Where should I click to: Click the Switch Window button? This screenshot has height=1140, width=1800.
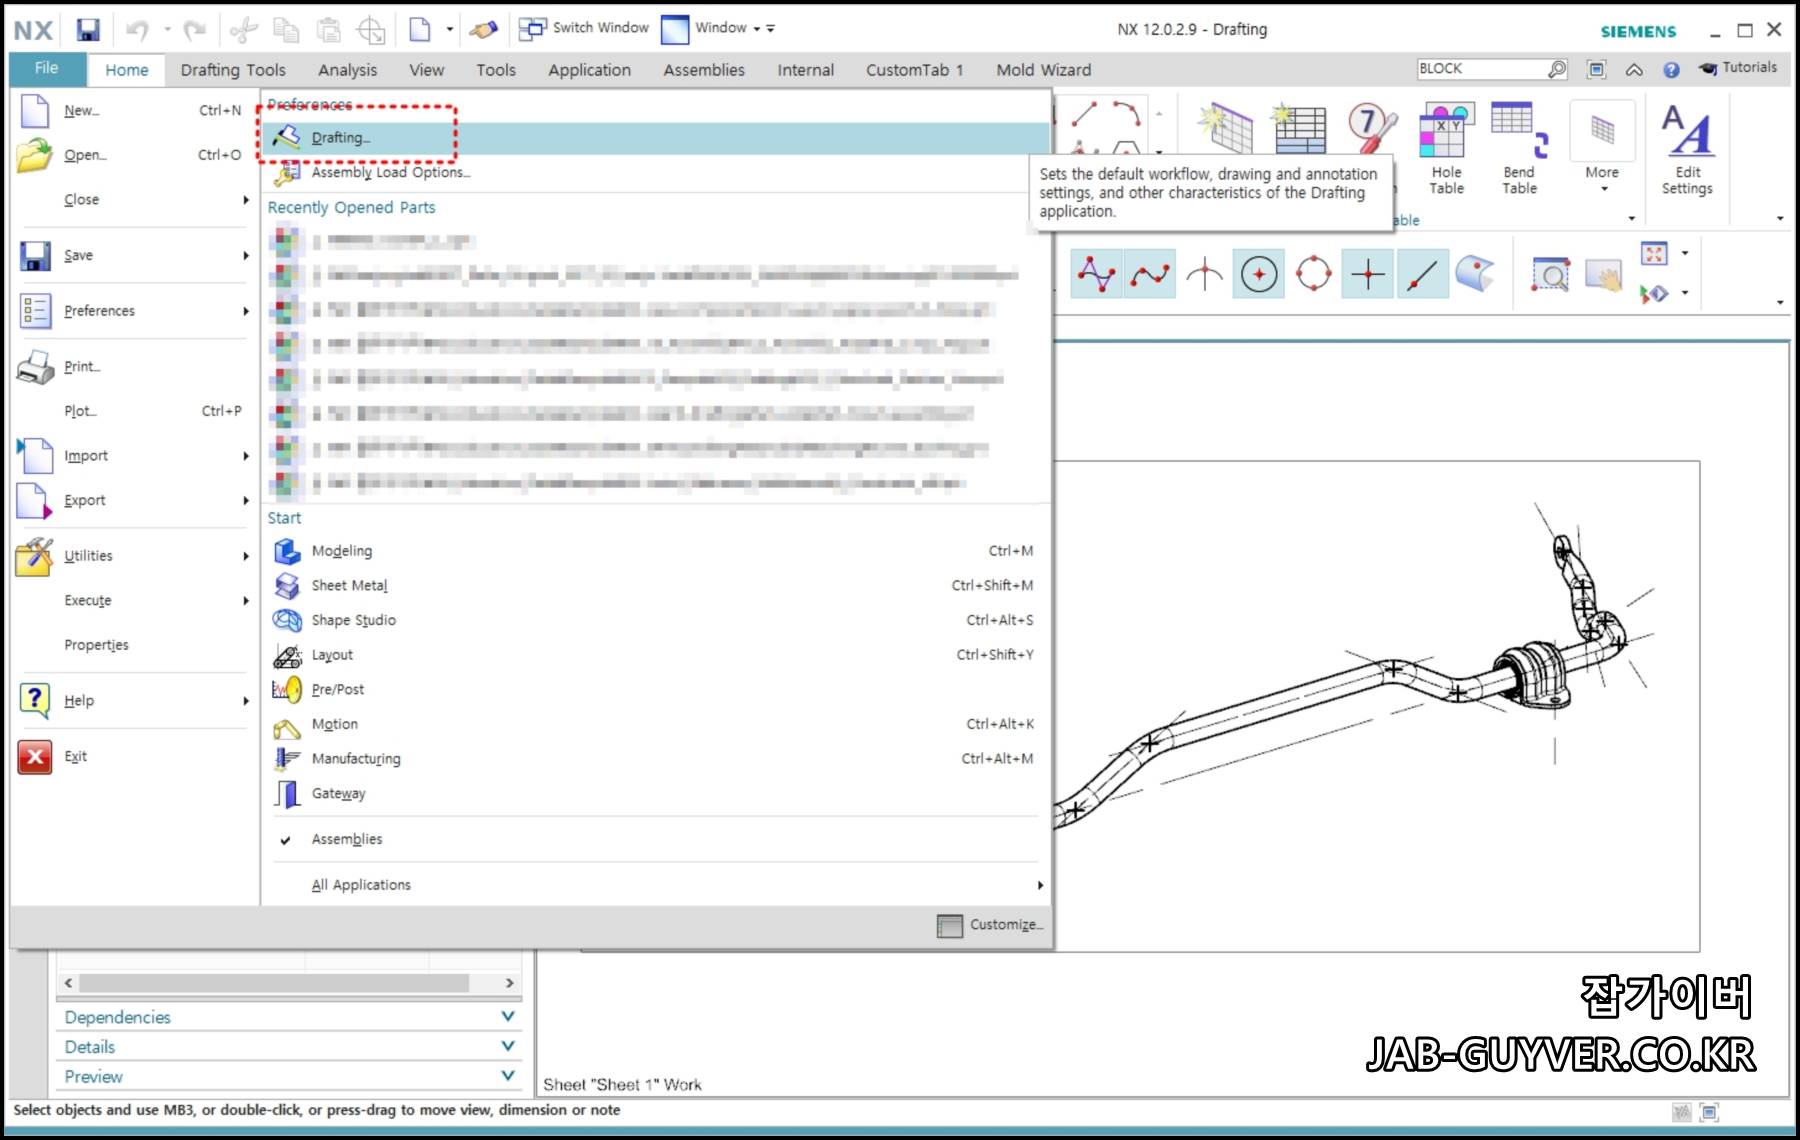(584, 28)
